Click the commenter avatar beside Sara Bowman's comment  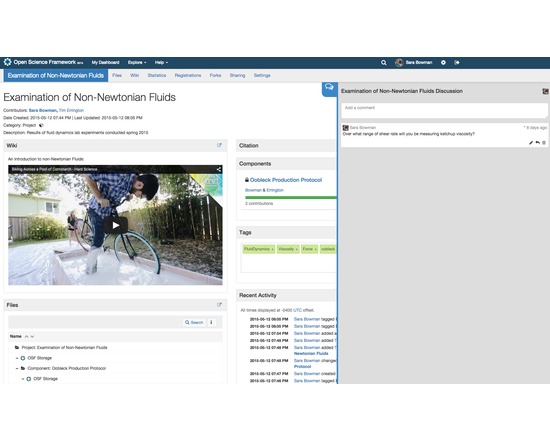346,128
